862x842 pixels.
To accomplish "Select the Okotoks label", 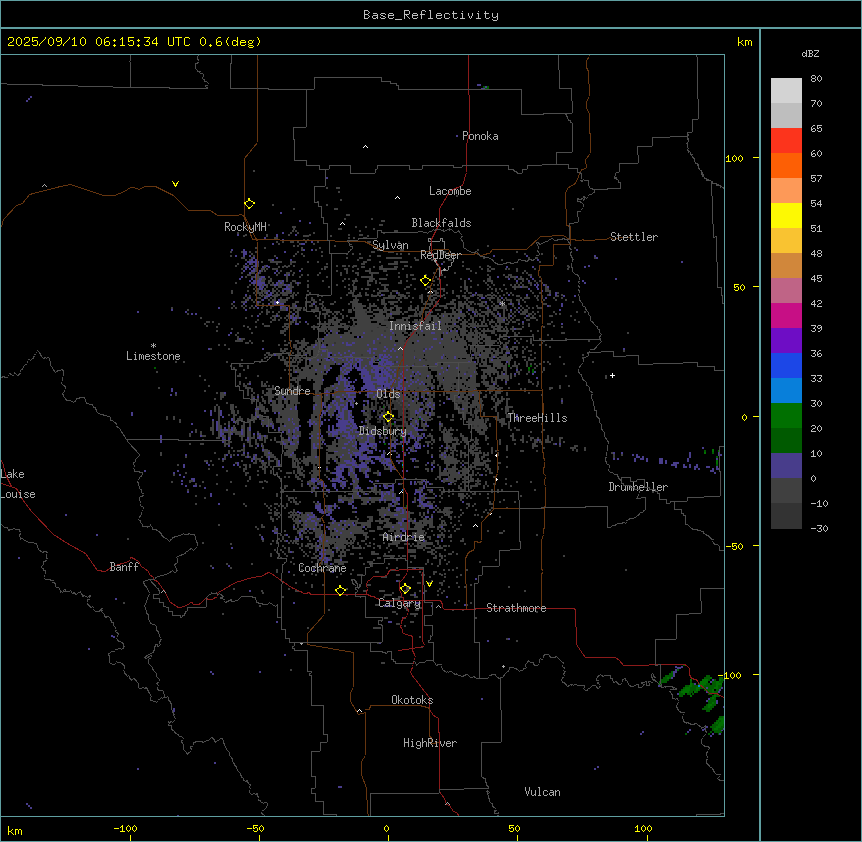I will point(412,700).
